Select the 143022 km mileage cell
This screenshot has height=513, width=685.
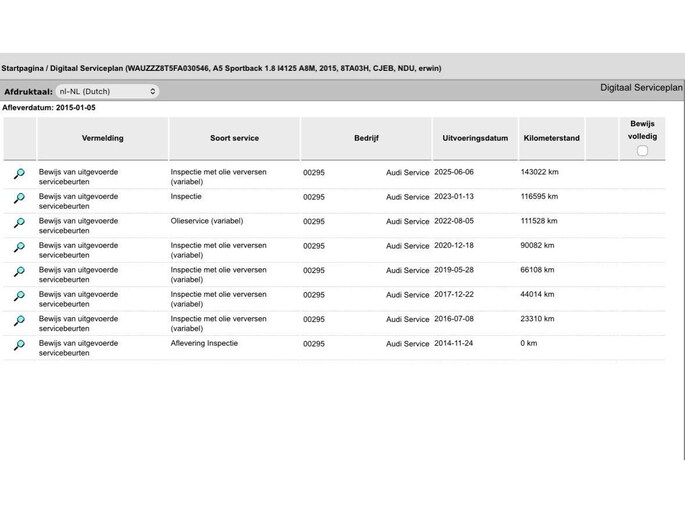pos(539,172)
